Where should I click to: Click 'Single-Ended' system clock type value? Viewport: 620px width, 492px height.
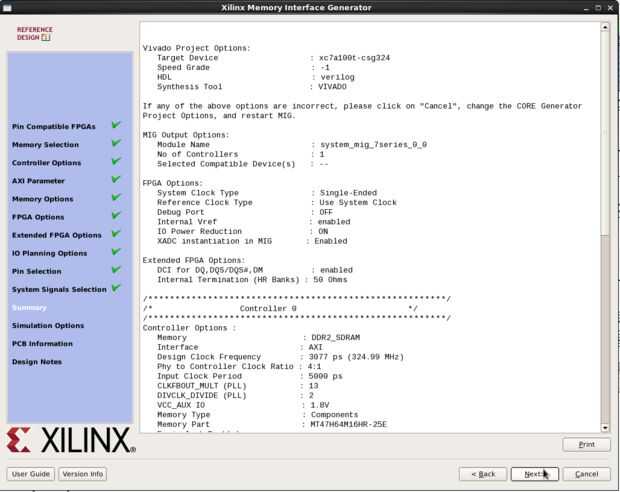click(x=348, y=193)
